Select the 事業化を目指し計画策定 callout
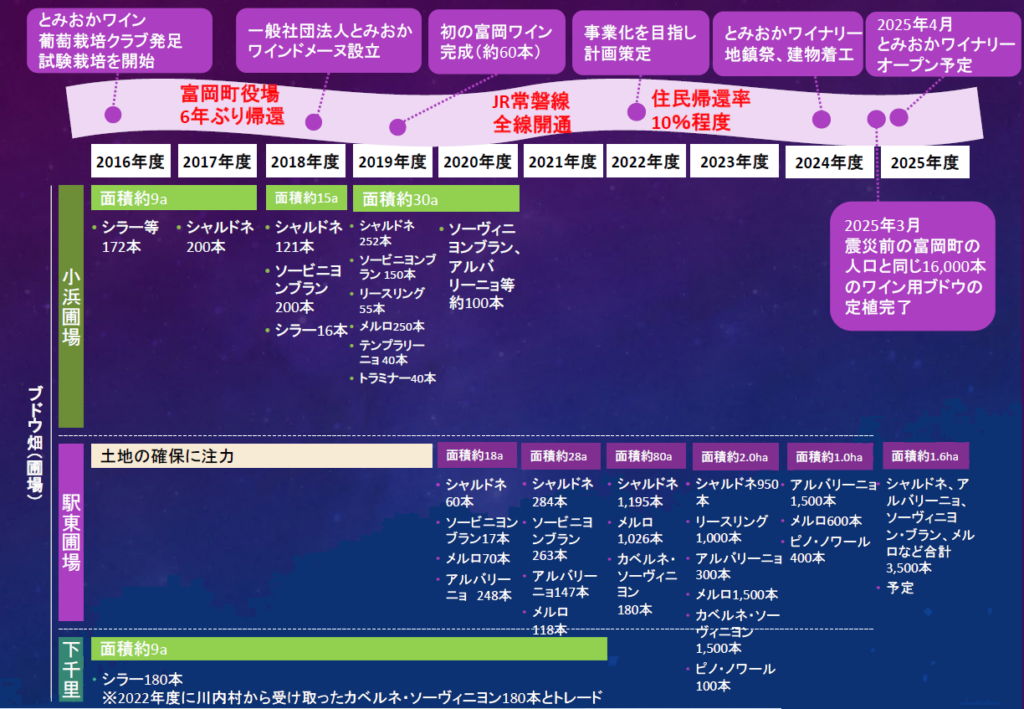 click(640, 43)
